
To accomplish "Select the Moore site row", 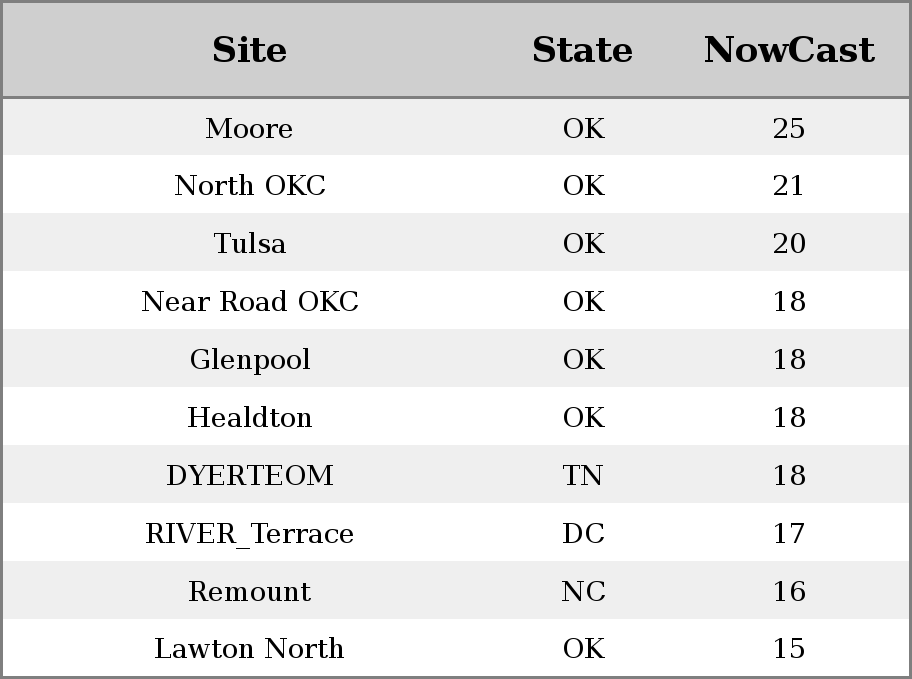I will (x=456, y=127).
